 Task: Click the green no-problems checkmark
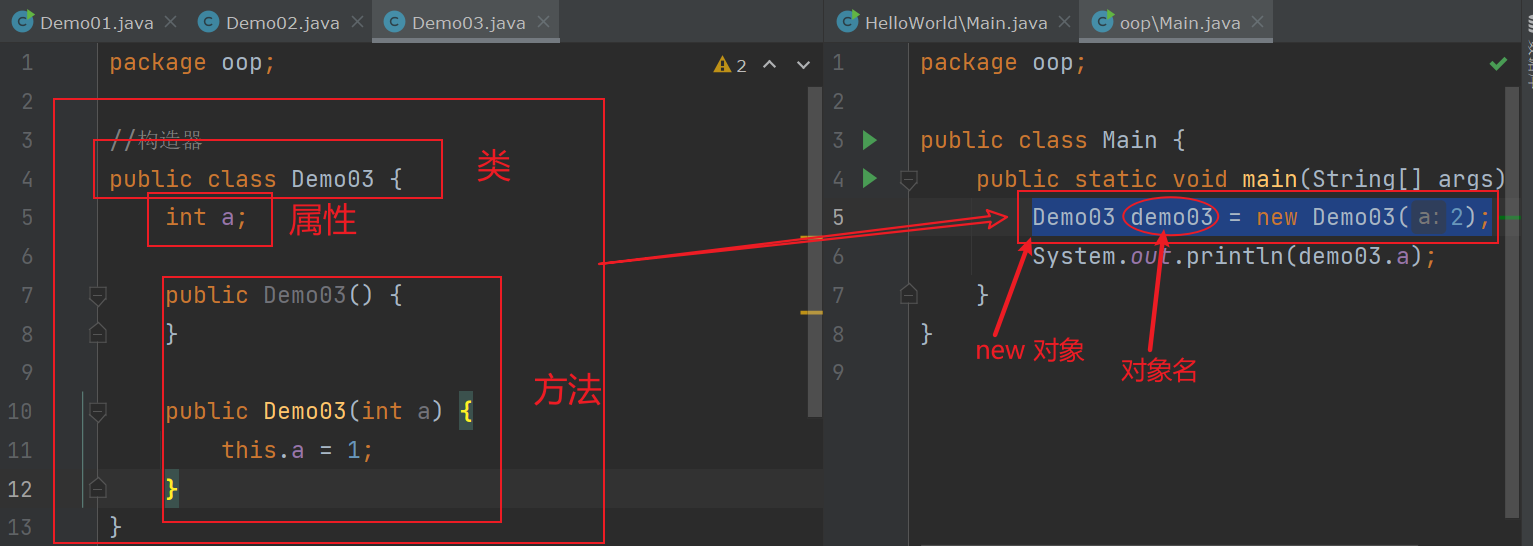pos(1497,64)
